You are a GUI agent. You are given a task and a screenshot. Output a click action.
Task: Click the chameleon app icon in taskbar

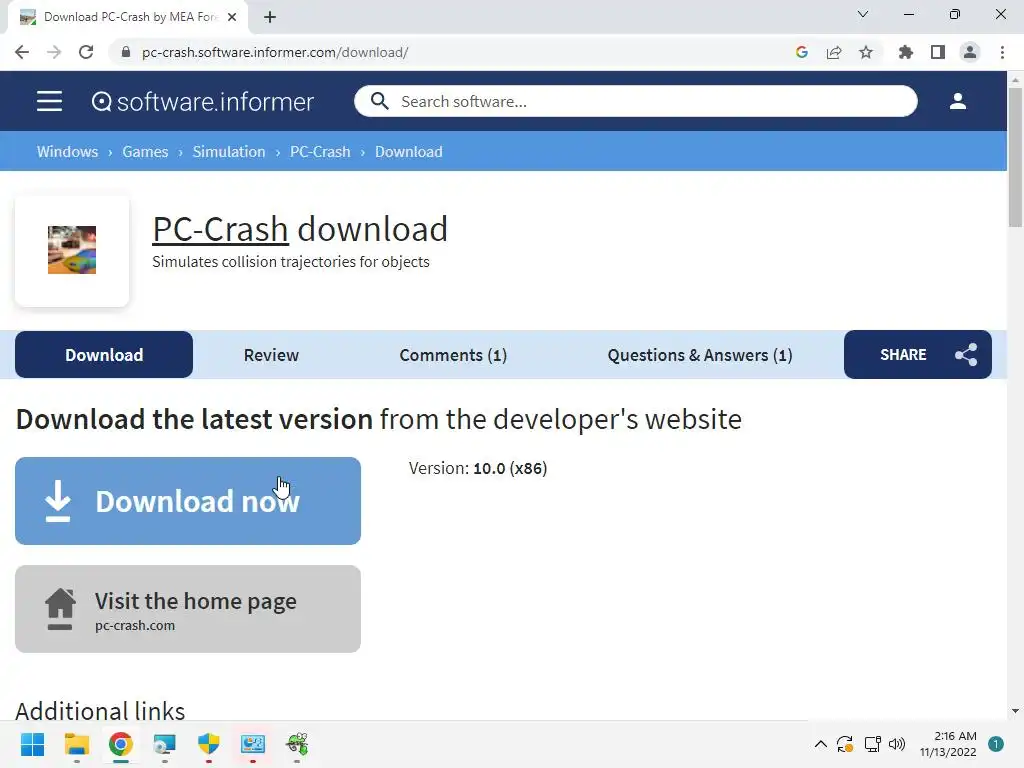(297, 744)
